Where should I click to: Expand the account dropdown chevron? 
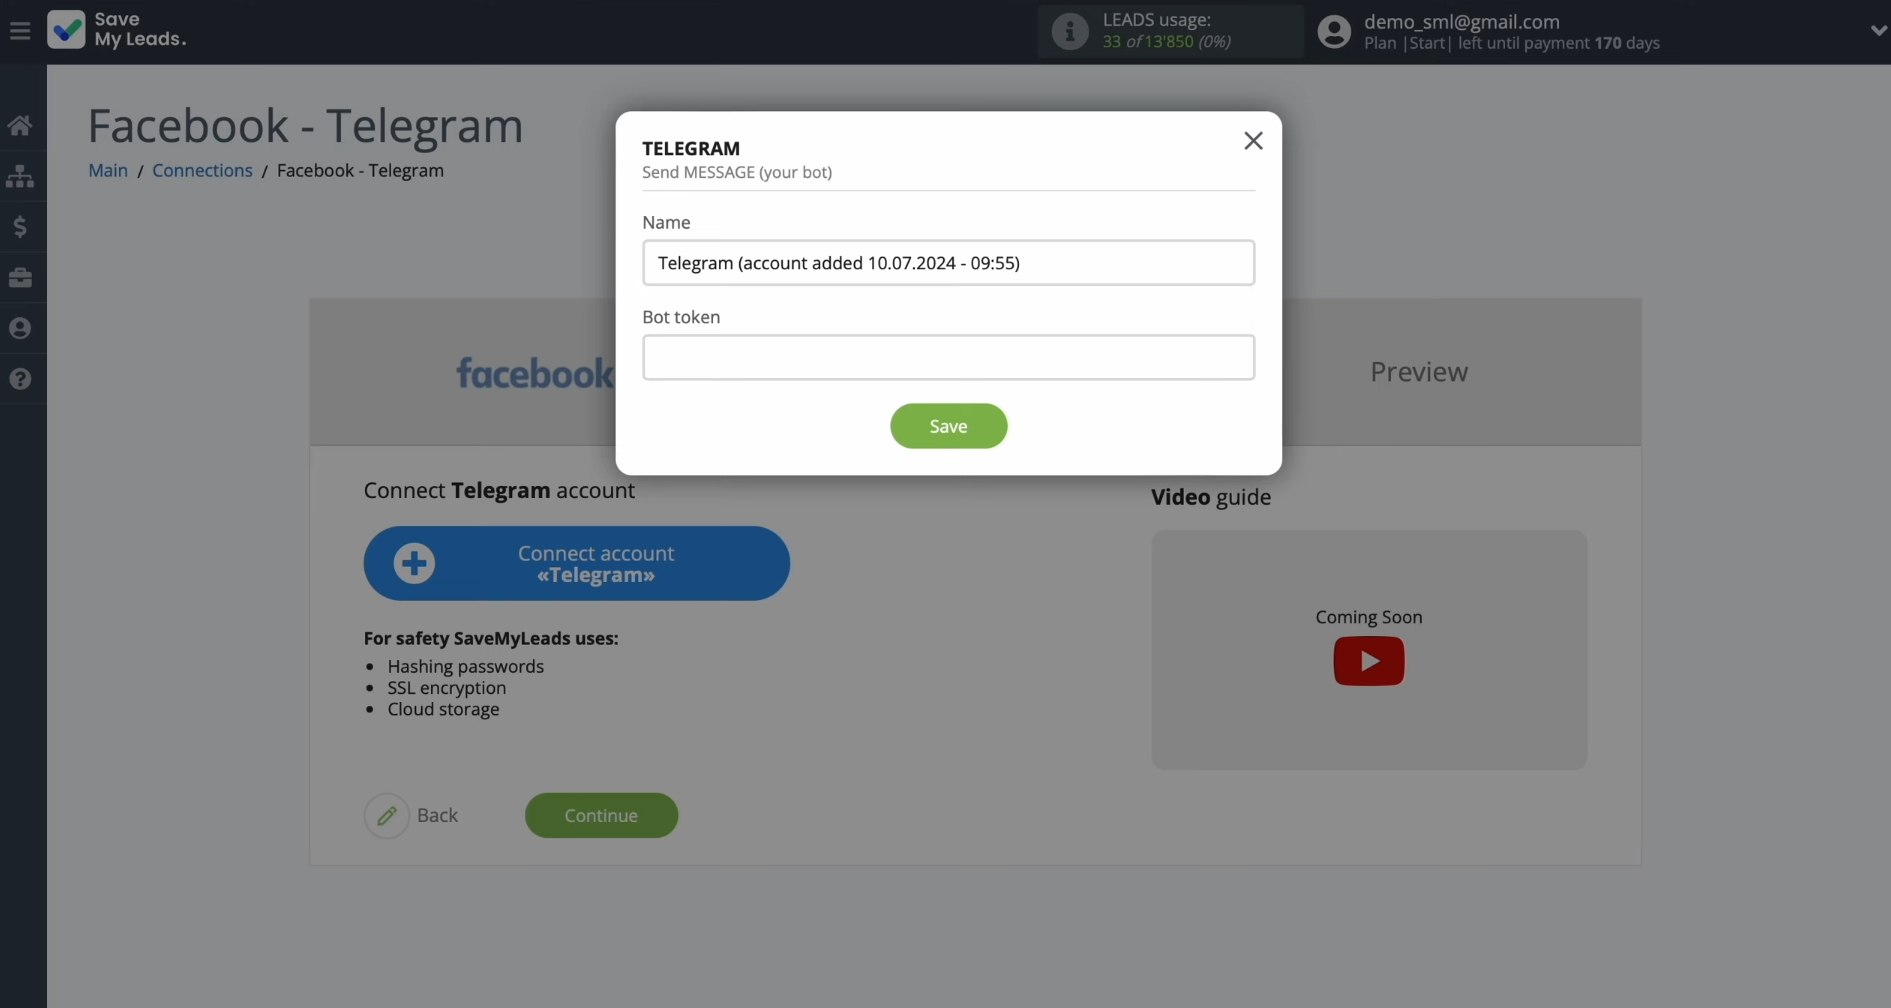coord(1878,31)
